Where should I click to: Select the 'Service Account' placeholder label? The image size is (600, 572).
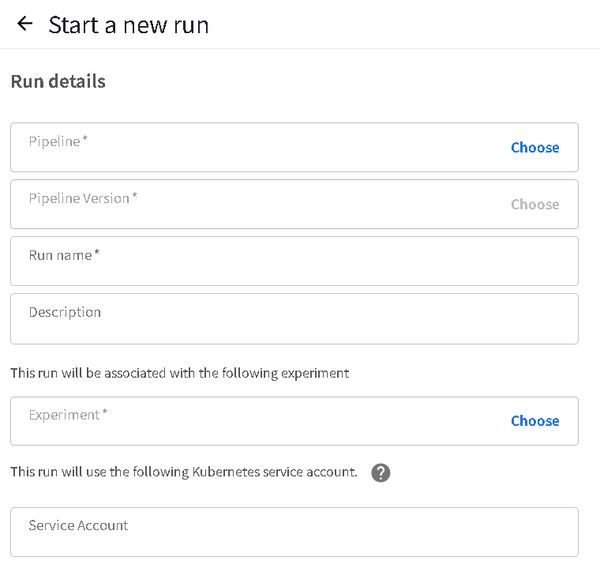78,526
